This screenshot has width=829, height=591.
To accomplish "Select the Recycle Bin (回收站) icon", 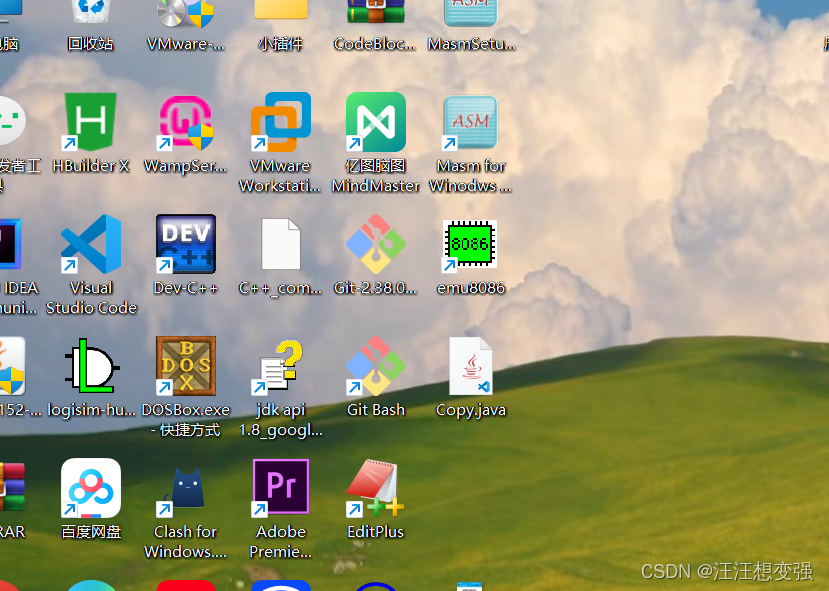I will pos(90,11).
